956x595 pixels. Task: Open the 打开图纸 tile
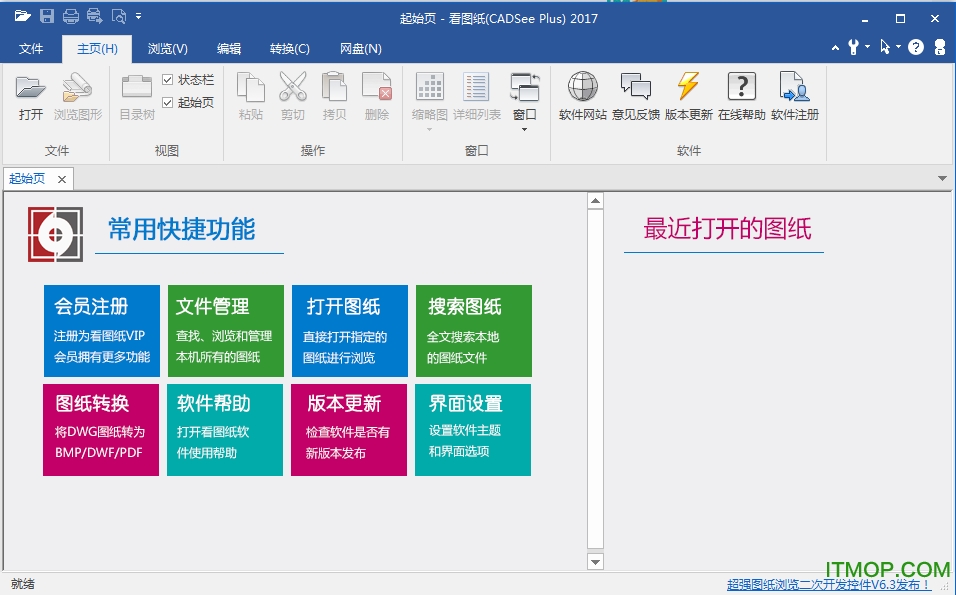[350, 331]
